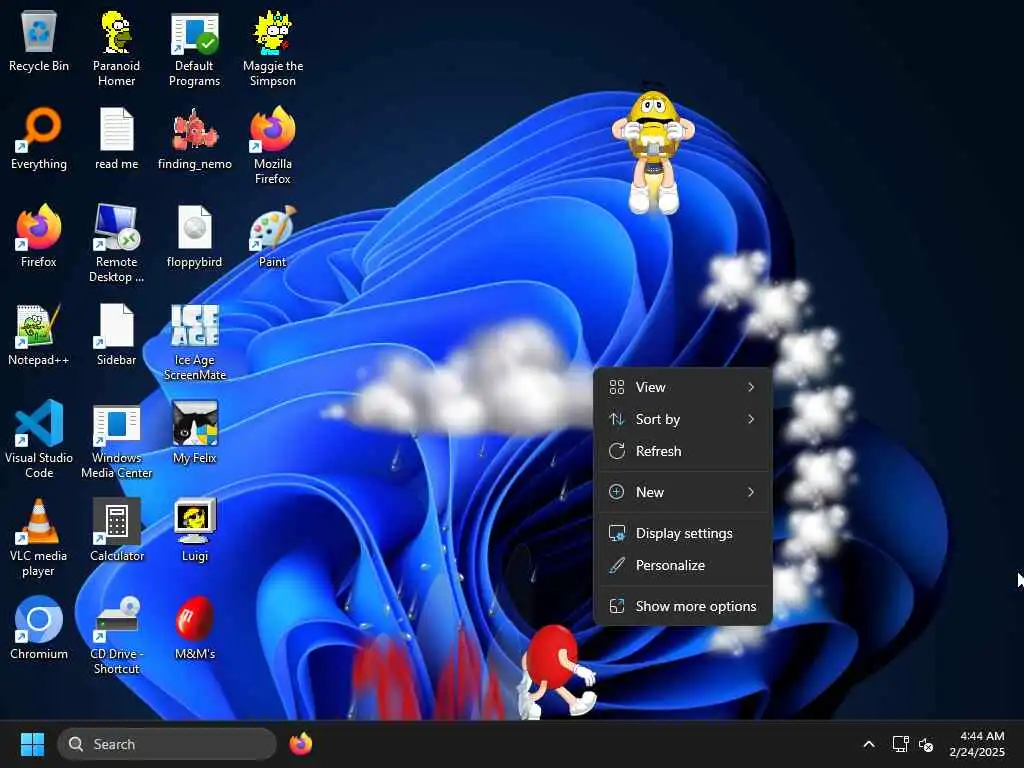Click Show more options entry

682,607
